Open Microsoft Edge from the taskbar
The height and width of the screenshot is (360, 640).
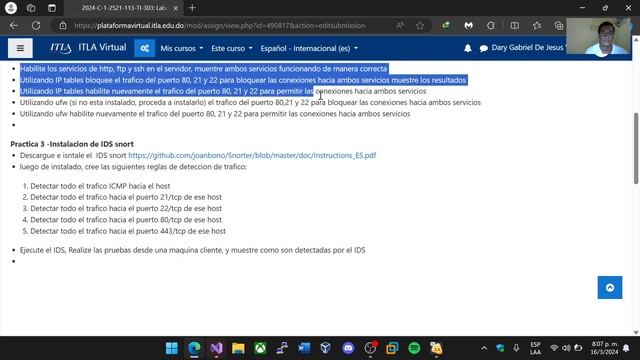(x=194, y=348)
